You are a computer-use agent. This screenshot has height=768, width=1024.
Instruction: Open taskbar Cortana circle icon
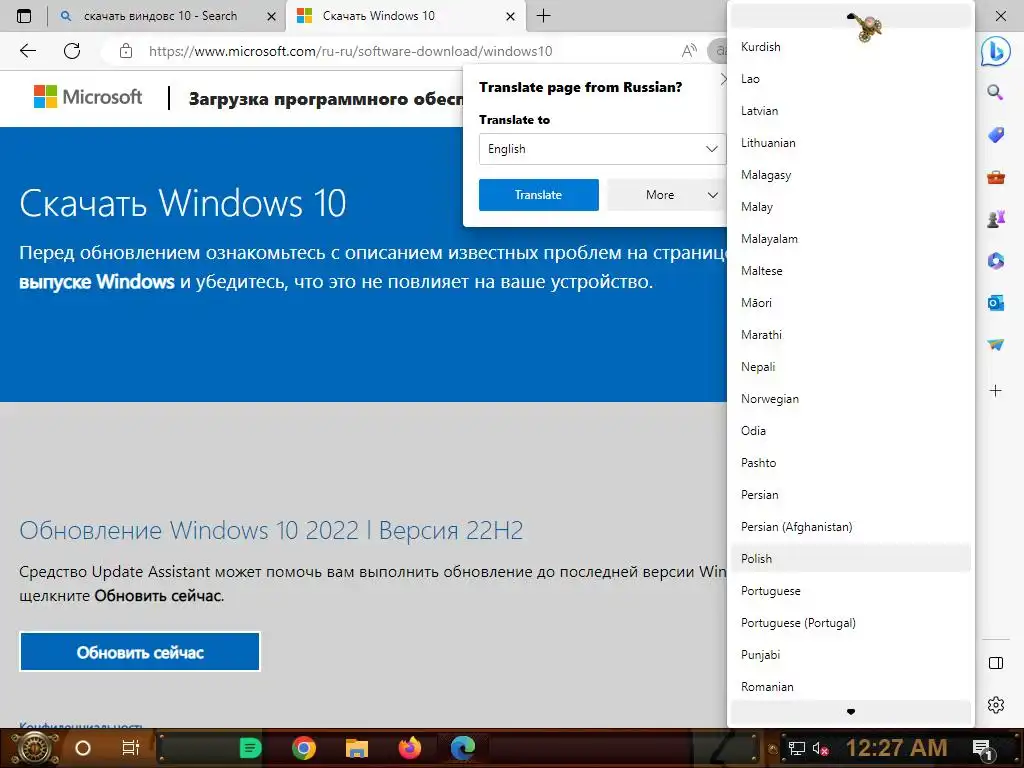(83, 748)
